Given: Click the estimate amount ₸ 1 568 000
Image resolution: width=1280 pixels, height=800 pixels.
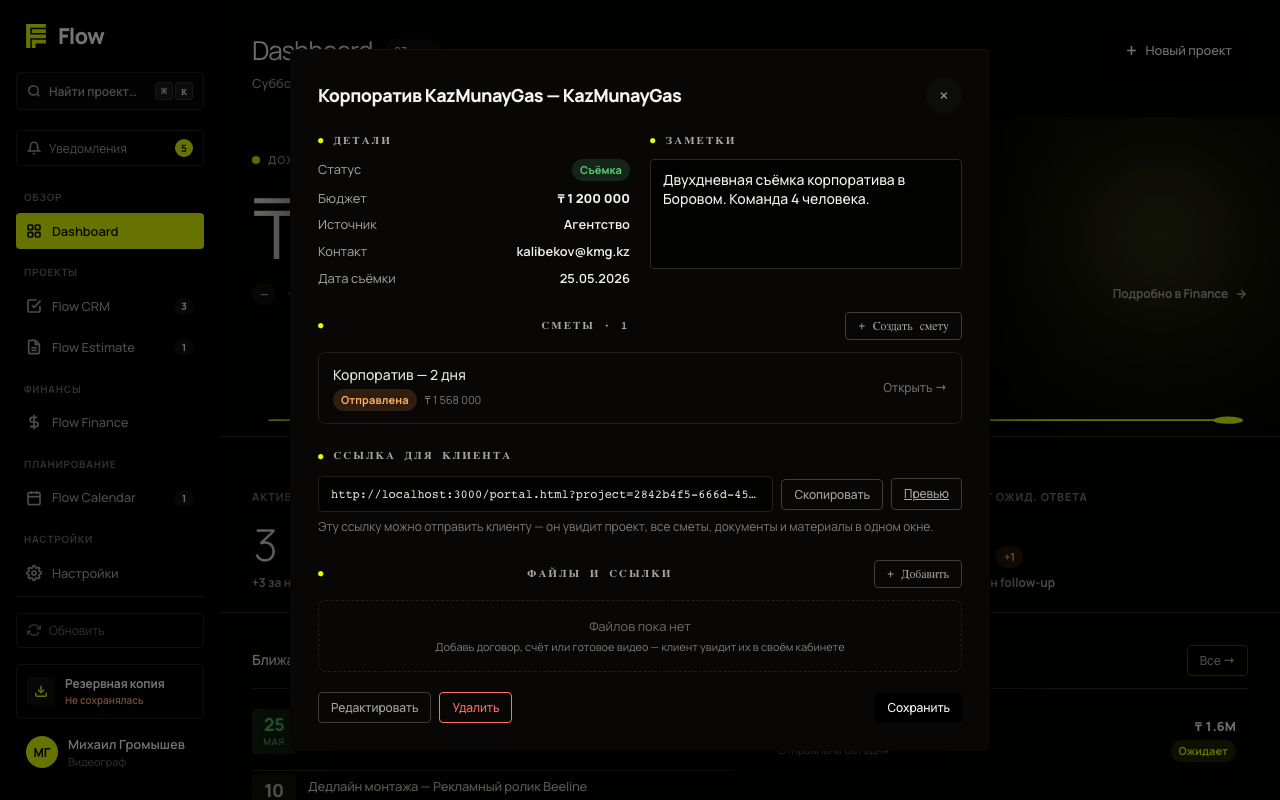Looking at the screenshot, I should click(x=453, y=400).
